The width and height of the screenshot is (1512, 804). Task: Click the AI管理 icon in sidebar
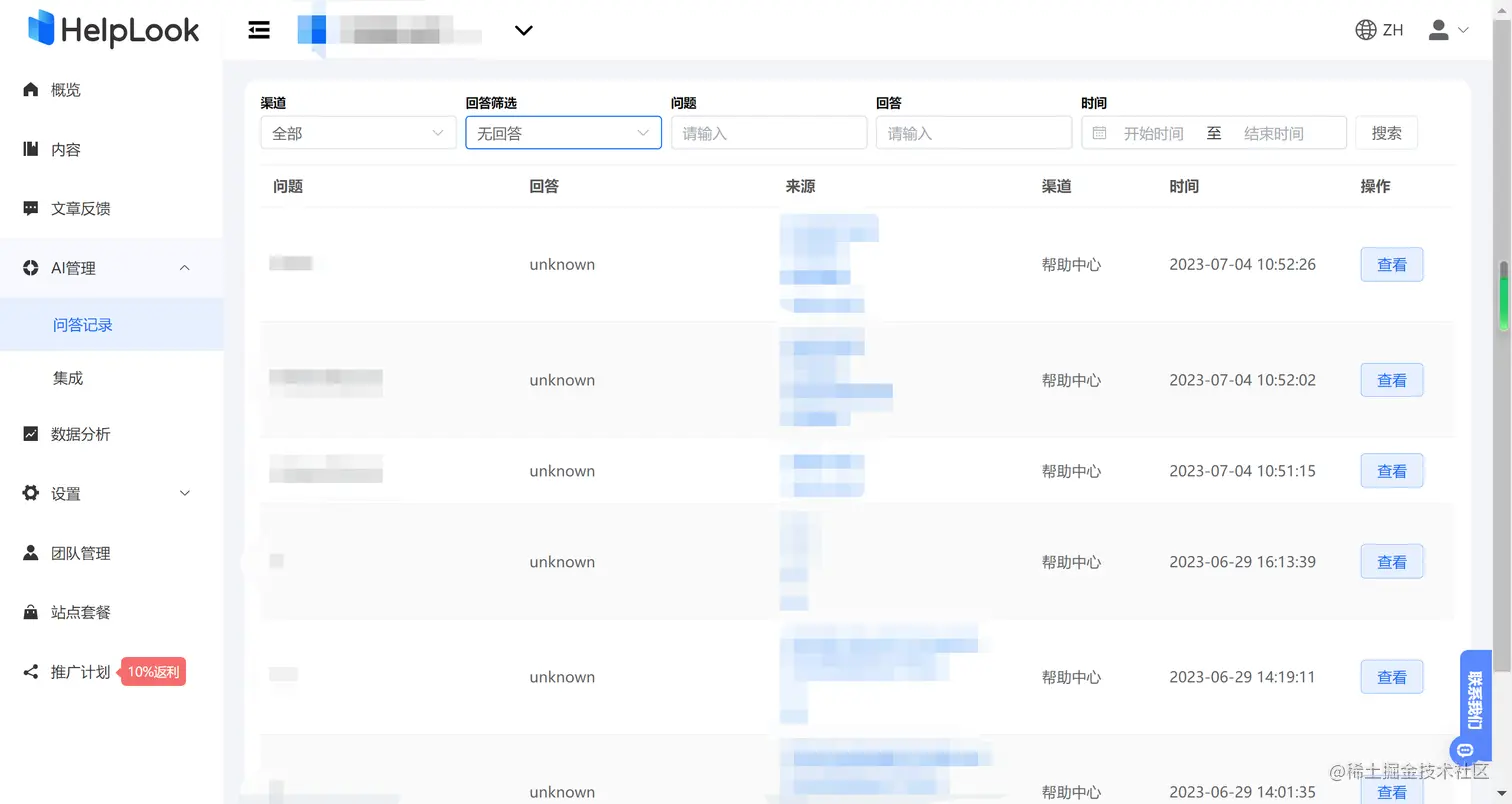point(31,268)
